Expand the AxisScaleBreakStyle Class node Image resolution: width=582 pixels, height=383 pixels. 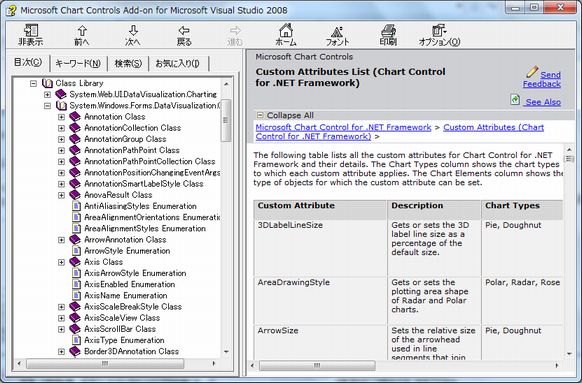point(62,307)
